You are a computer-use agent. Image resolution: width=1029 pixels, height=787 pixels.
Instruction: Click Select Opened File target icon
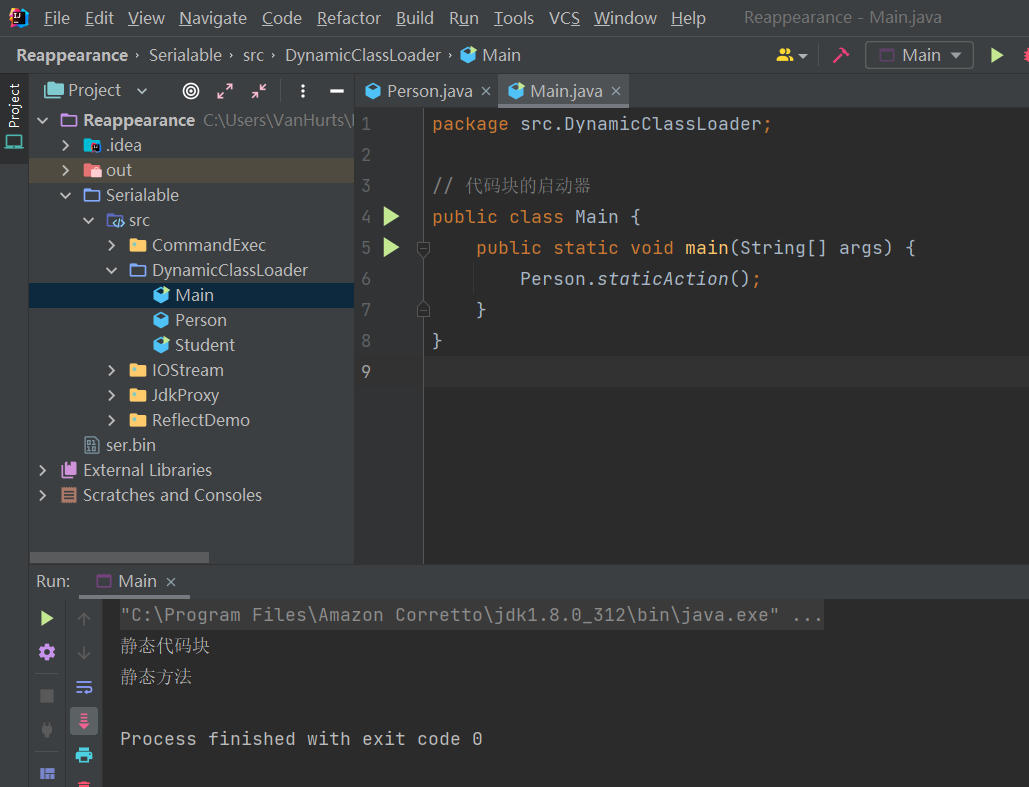191,91
